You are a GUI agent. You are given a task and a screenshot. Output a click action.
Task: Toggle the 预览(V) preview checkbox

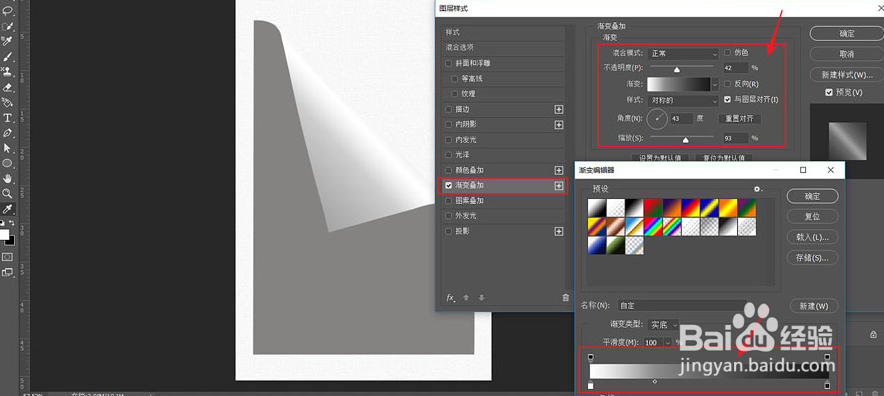point(829,93)
